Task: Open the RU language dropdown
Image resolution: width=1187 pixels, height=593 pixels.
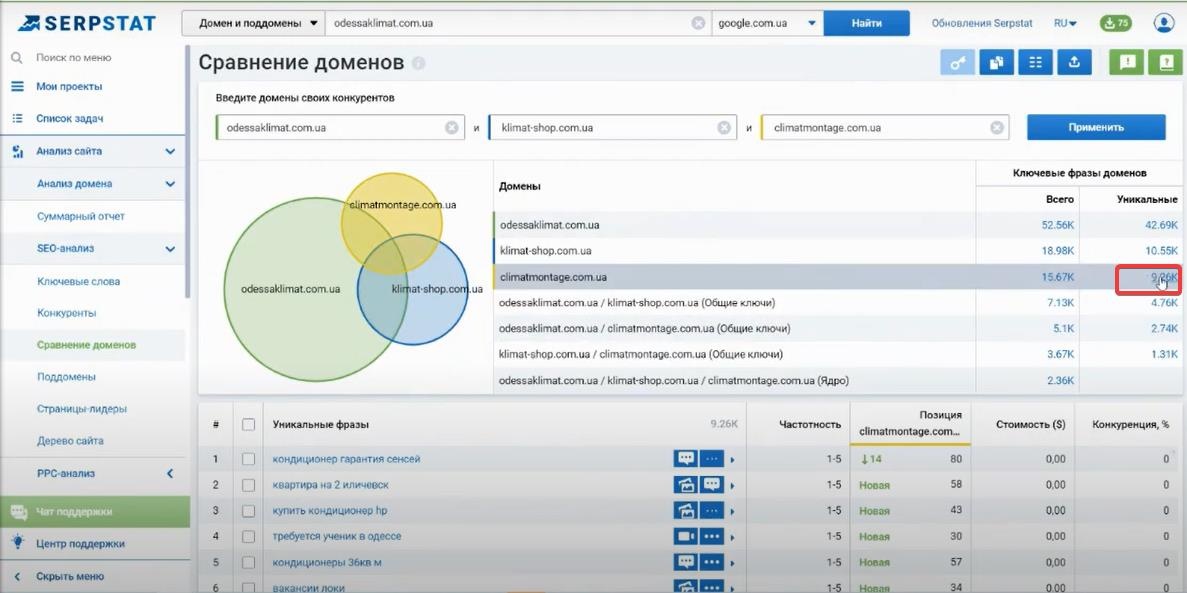Action: click(1065, 23)
